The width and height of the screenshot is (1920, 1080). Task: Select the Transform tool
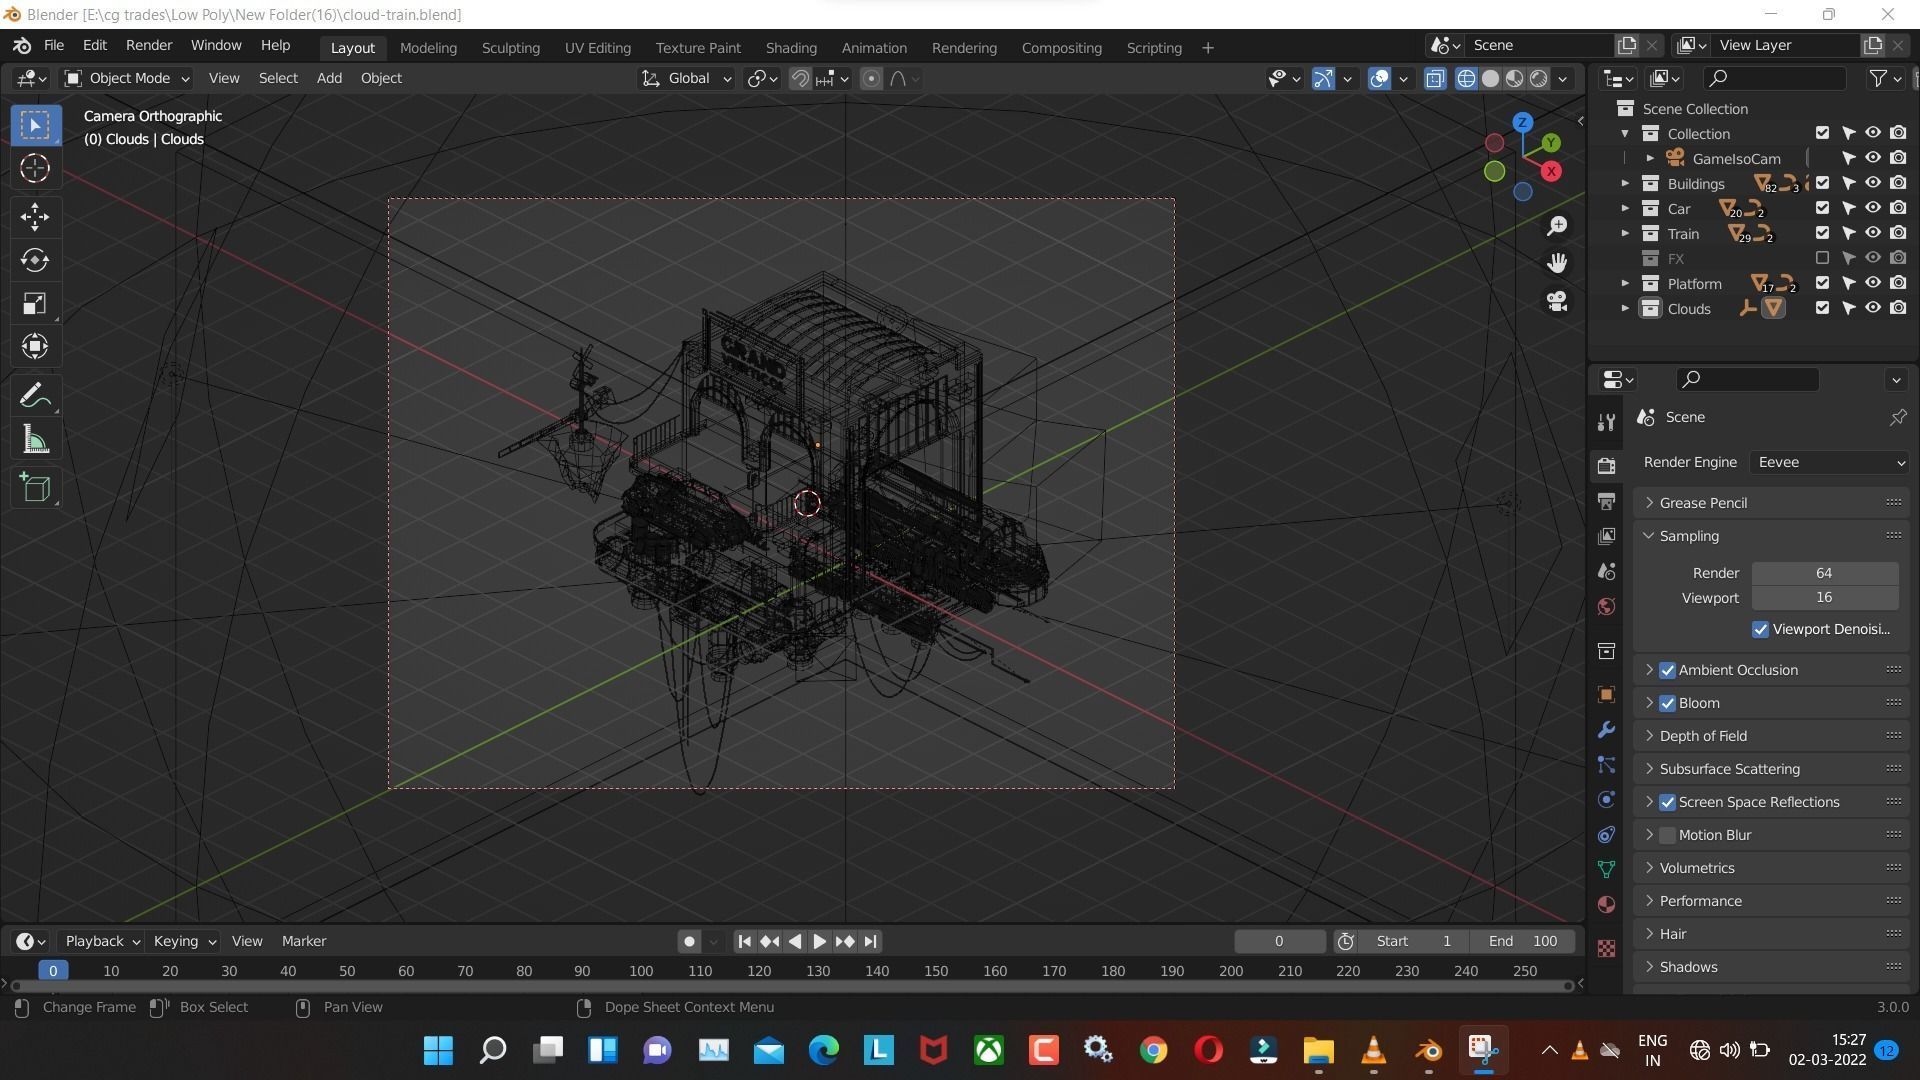[x=35, y=347]
